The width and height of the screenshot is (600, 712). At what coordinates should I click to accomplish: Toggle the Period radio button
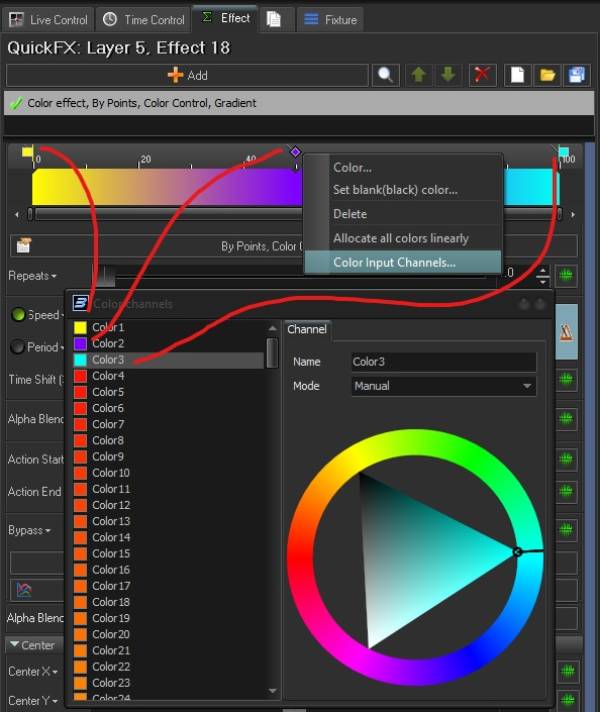17,347
